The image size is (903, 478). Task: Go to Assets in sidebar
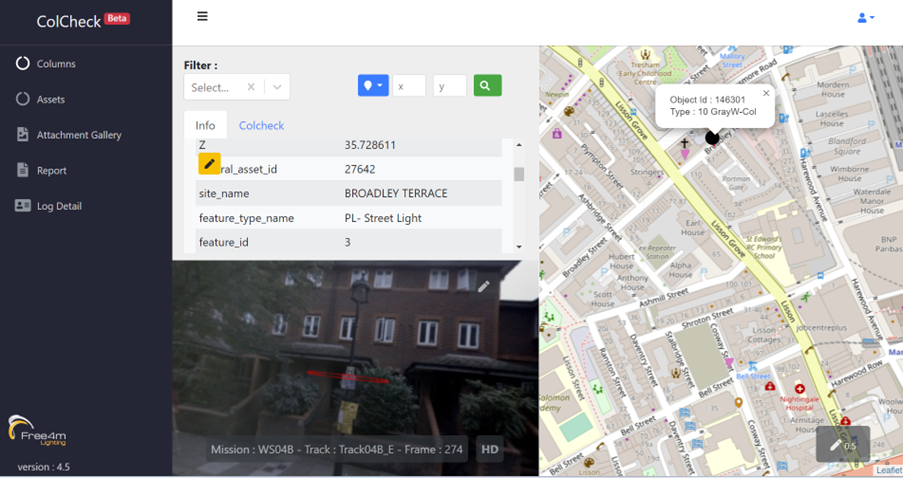(50, 100)
